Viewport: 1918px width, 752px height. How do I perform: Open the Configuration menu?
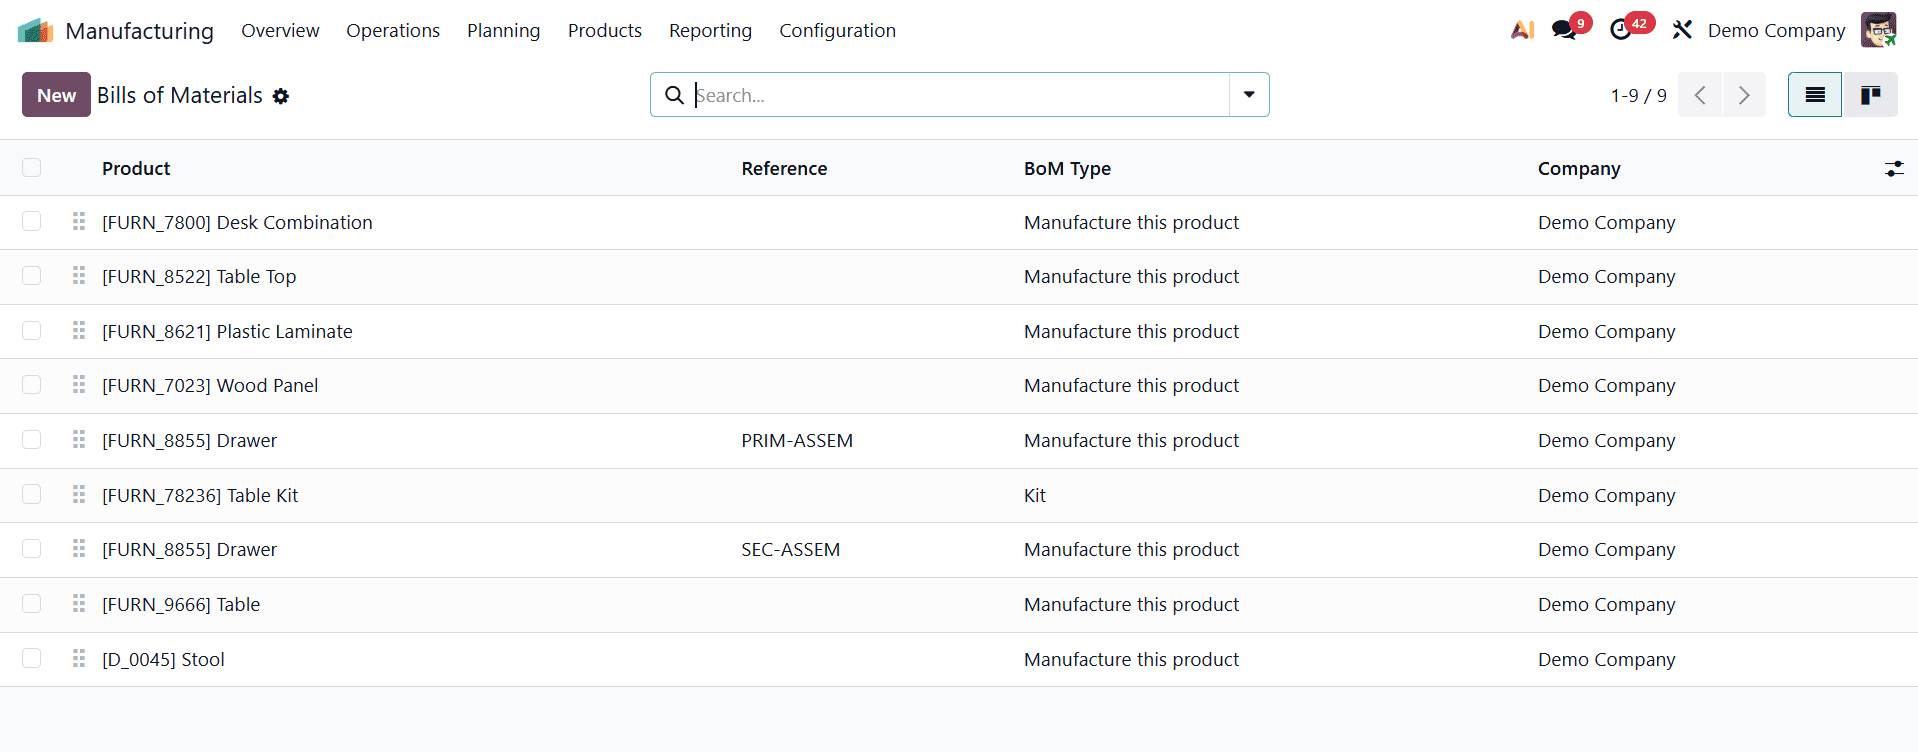837,30
